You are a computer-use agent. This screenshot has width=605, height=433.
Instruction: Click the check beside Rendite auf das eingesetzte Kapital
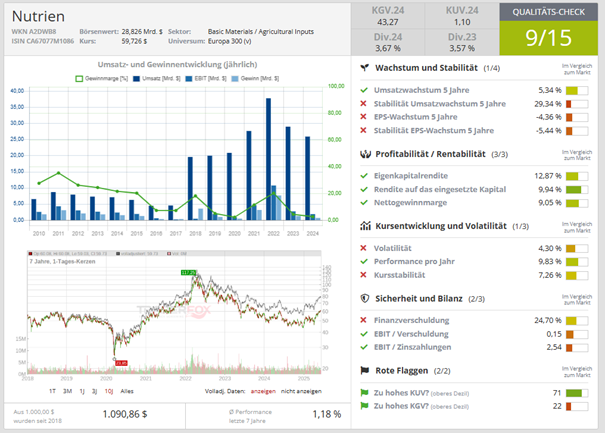point(363,189)
